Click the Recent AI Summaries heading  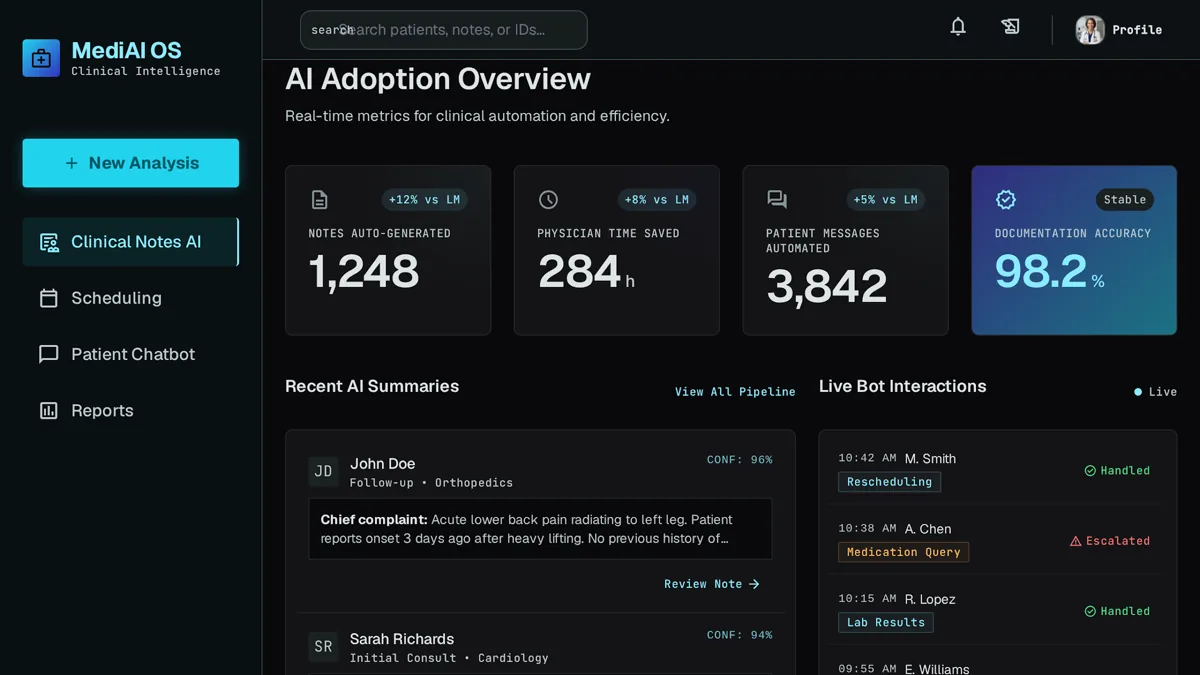click(x=372, y=386)
